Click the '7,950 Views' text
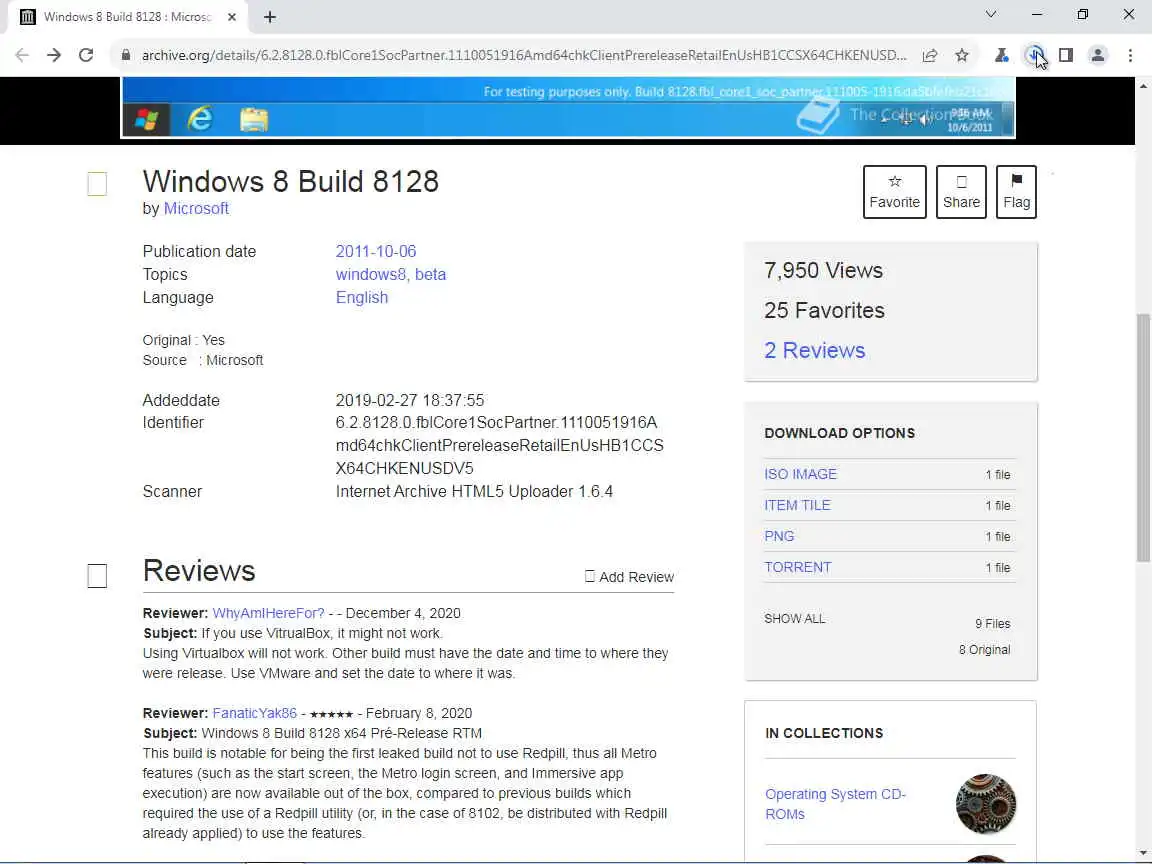The height and width of the screenshot is (864, 1152). pos(823,270)
